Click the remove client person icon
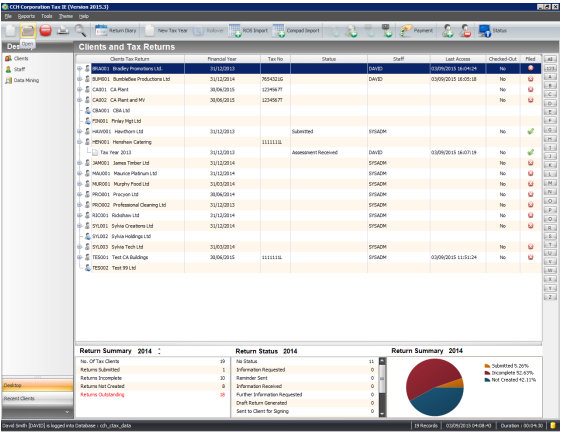Image resolution: width=561 pixels, height=432 pixels. [465, 31]
